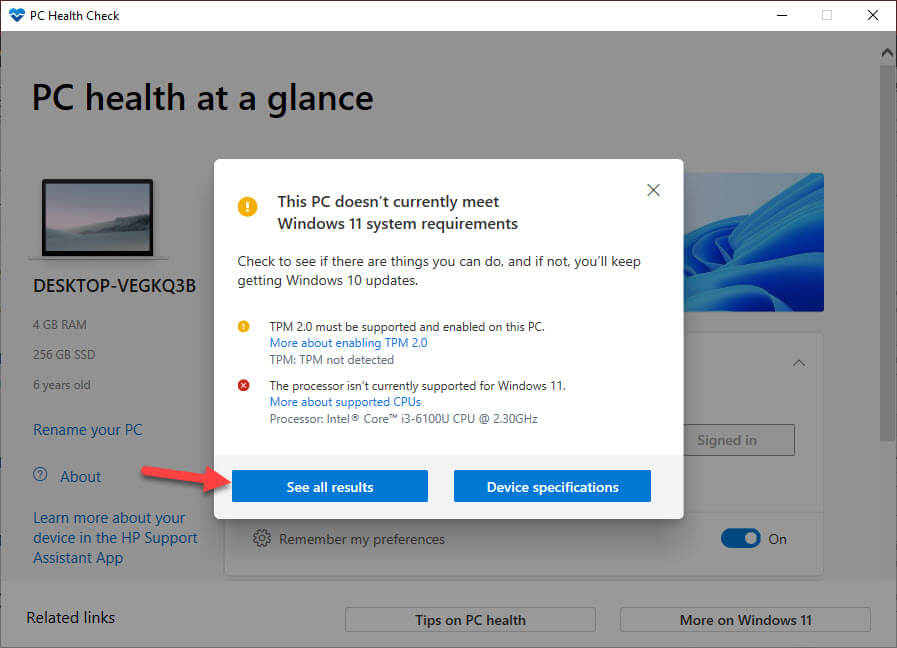
Task: Click the About question mark icon
Action: 41,475
